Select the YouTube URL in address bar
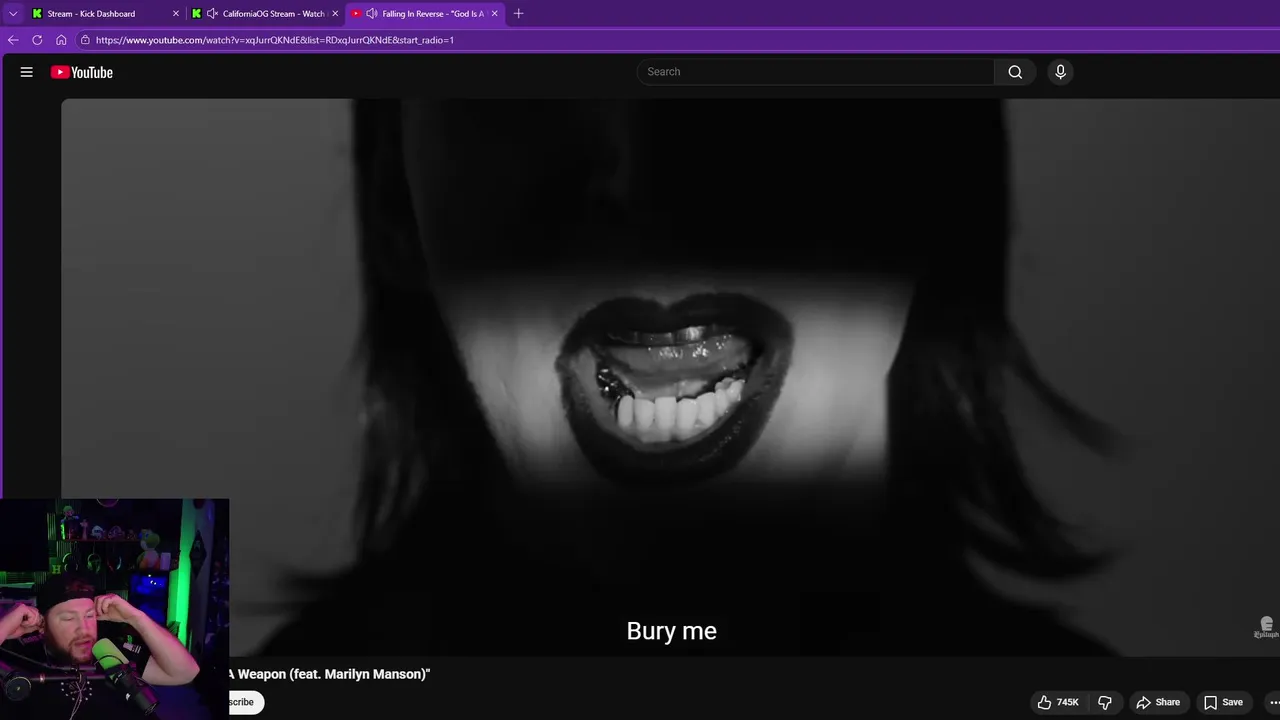 [x=275, y=40]
